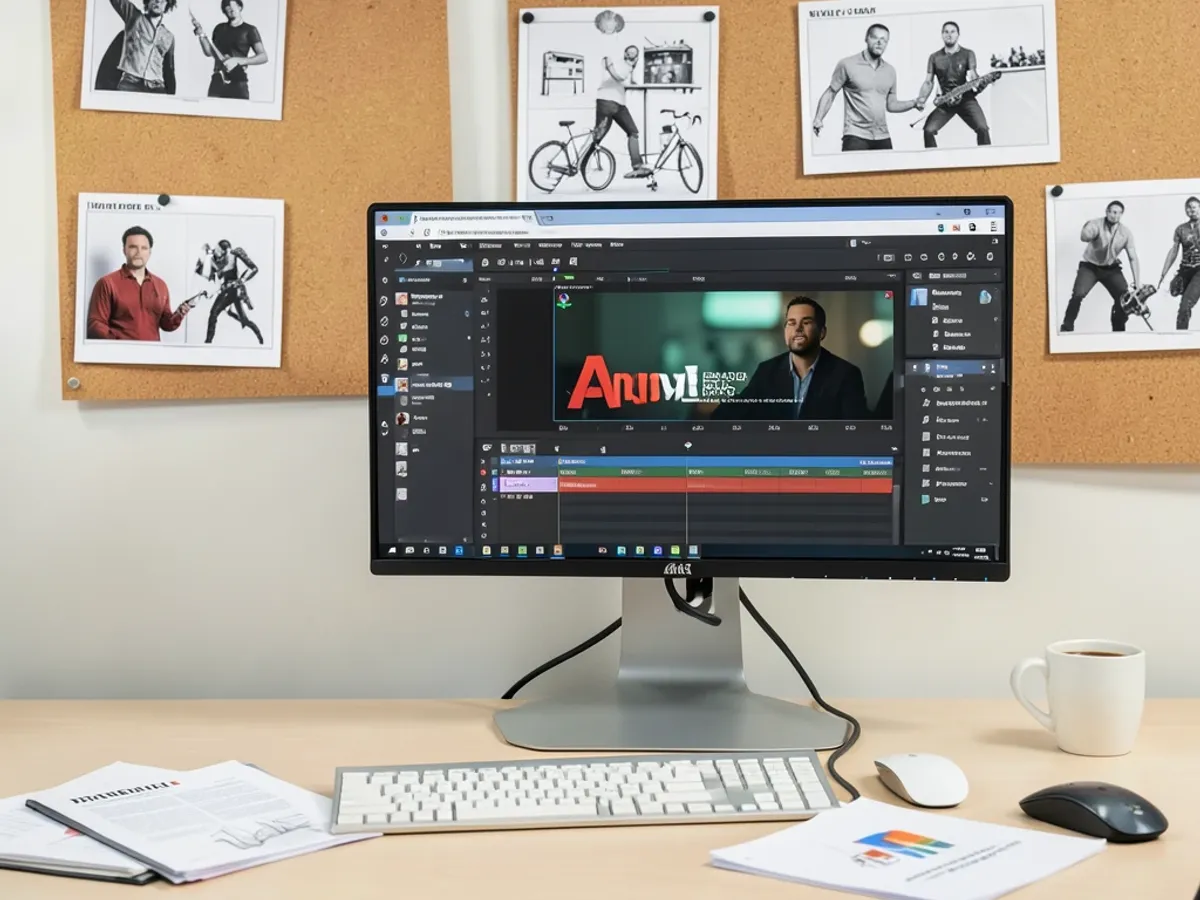
Task: Select the long red clip on the timeline
Action: coord(725,485)
